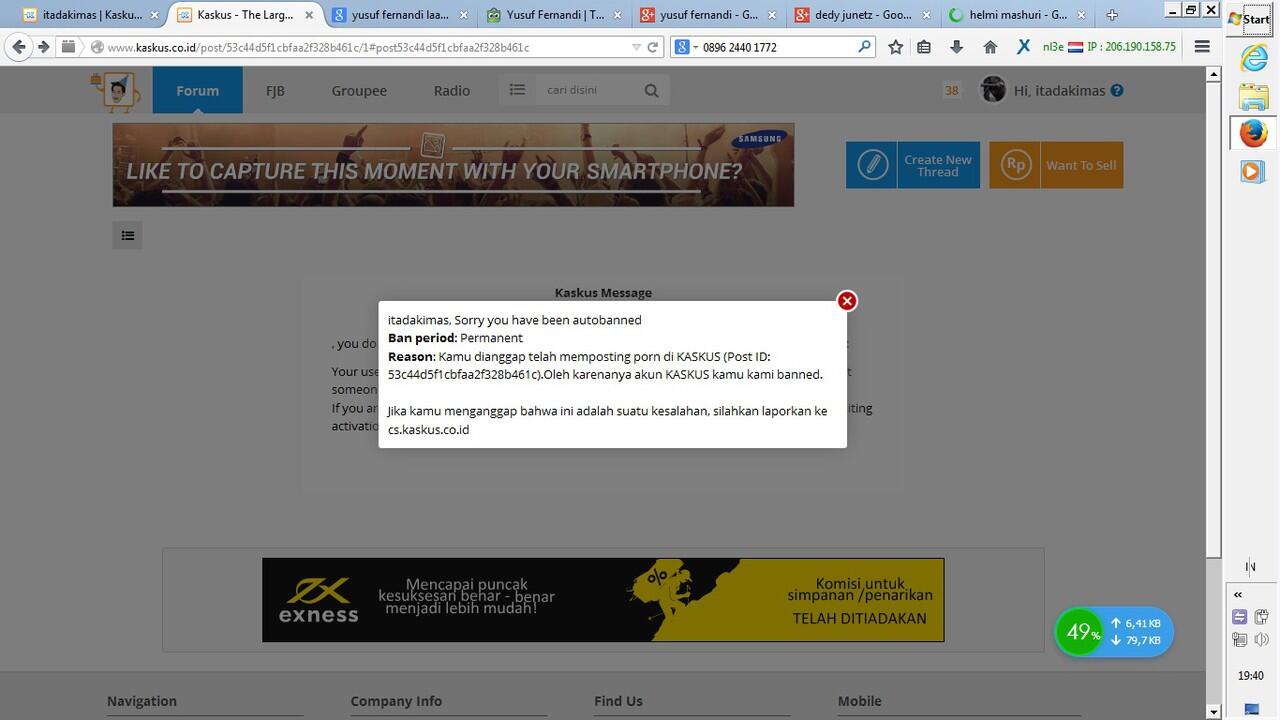Open URL history dropdown arrow
The height and width of the screenshot is (720, 1280).
(636, 47)
